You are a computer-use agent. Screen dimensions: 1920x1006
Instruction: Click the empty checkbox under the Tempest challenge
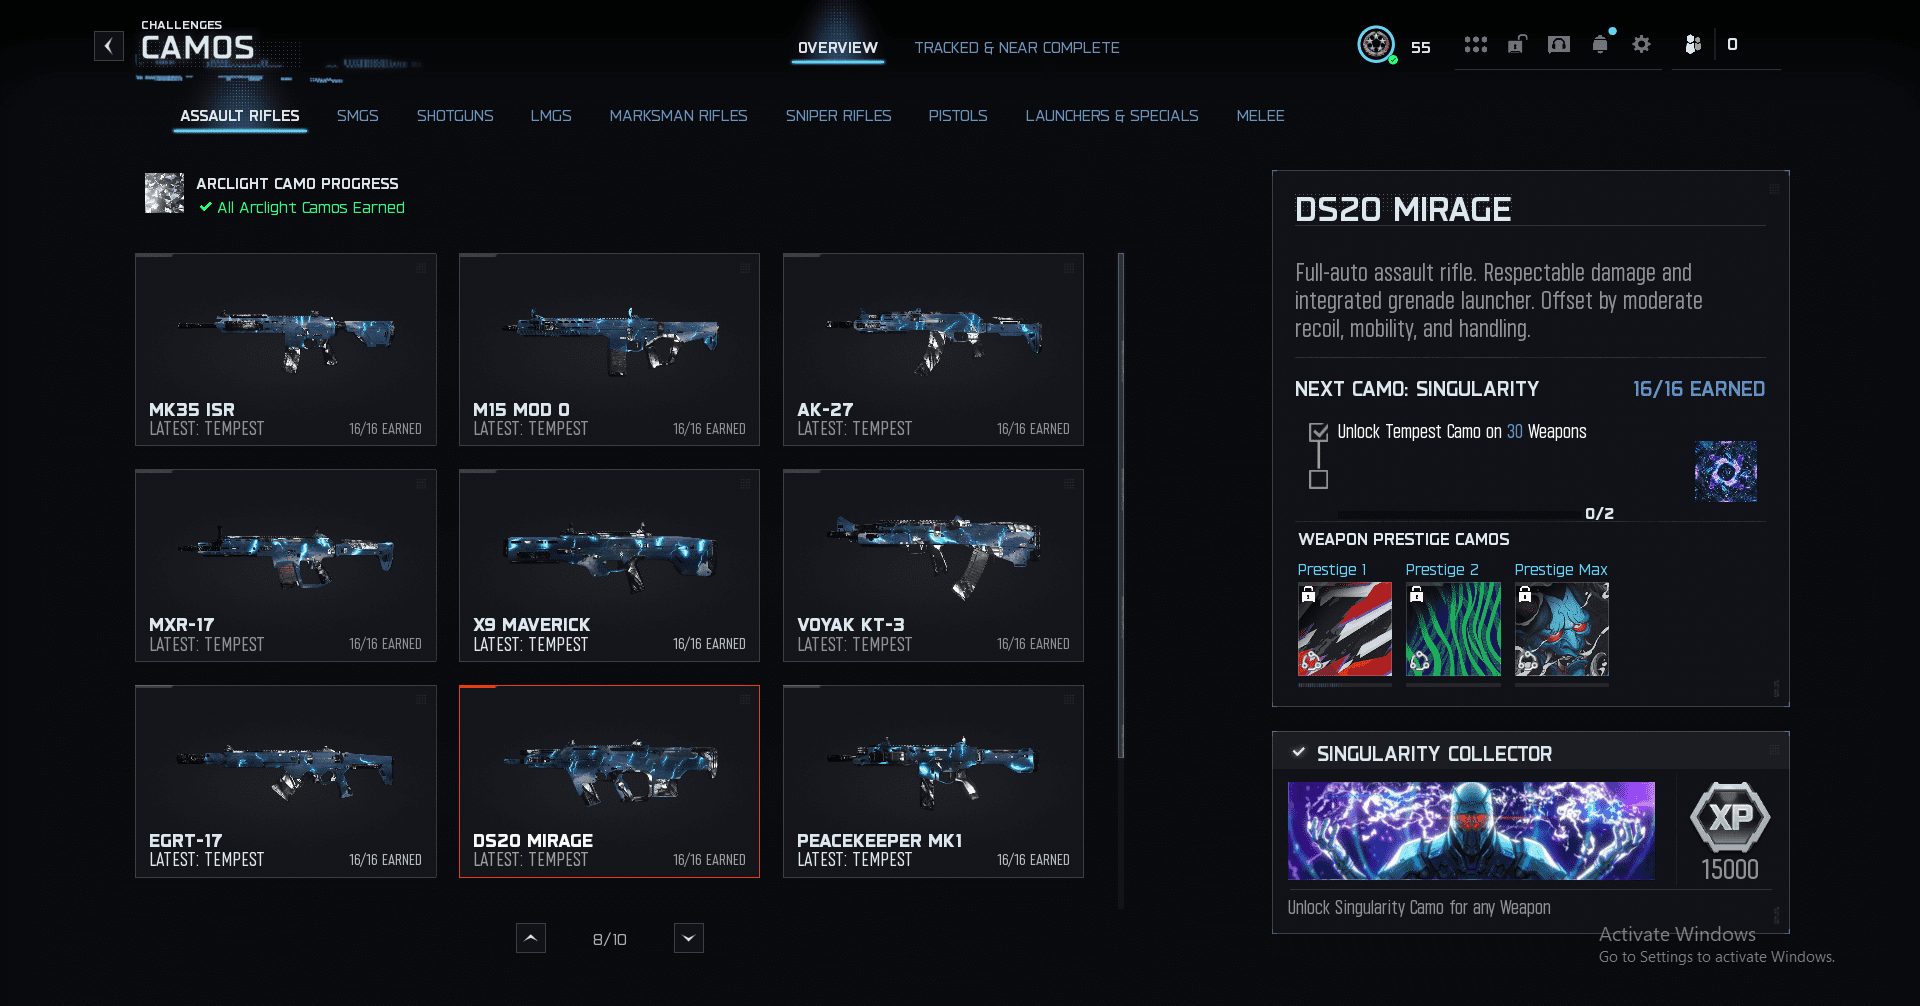[1318, 479]
